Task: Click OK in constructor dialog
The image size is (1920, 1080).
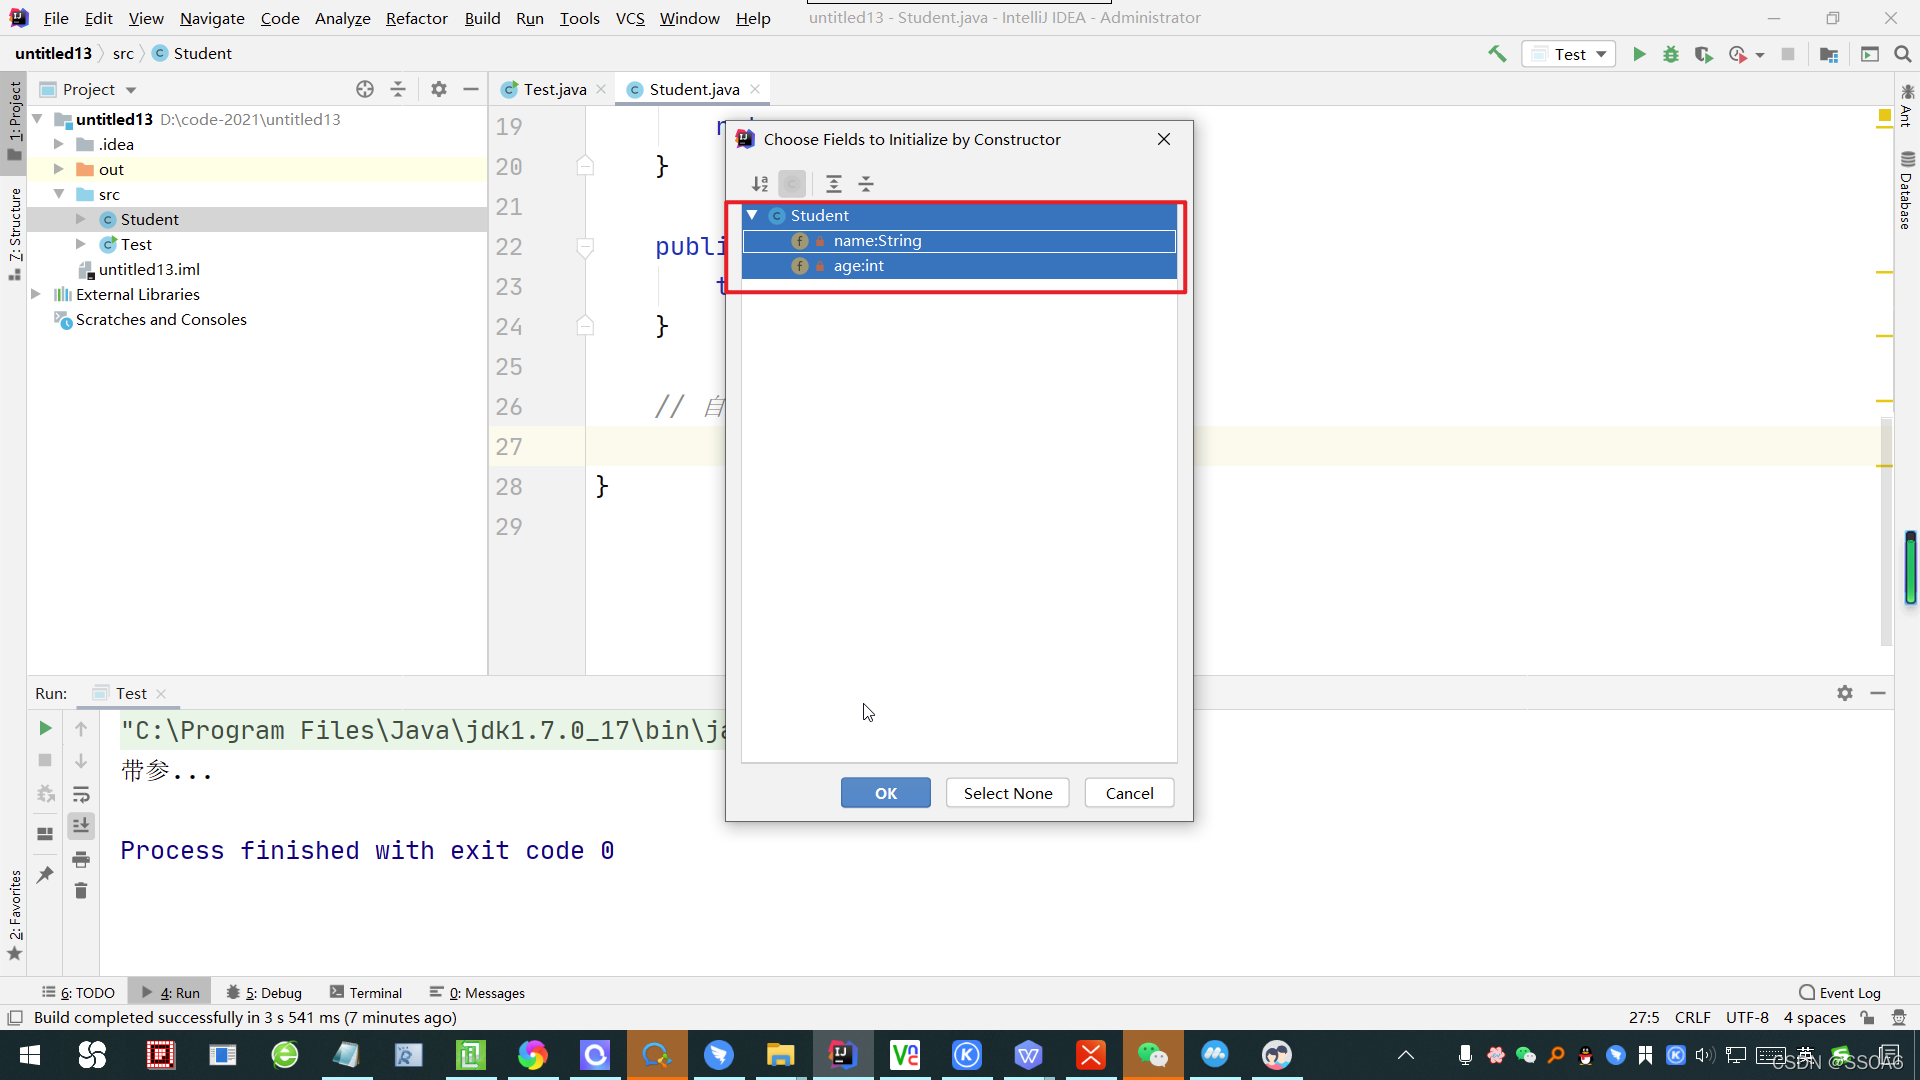Action: pos(886,793)
